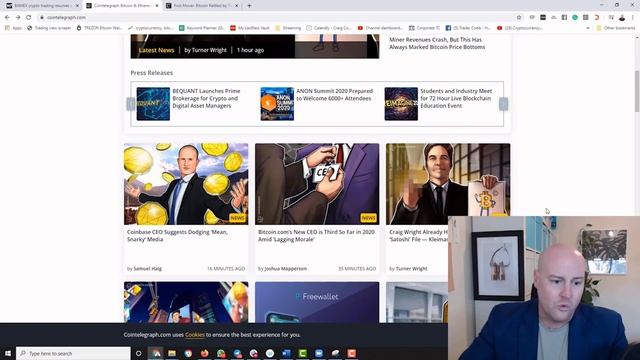
Task: Open the Streaming bookmarks folder
Action: click(x=288, y=28)
